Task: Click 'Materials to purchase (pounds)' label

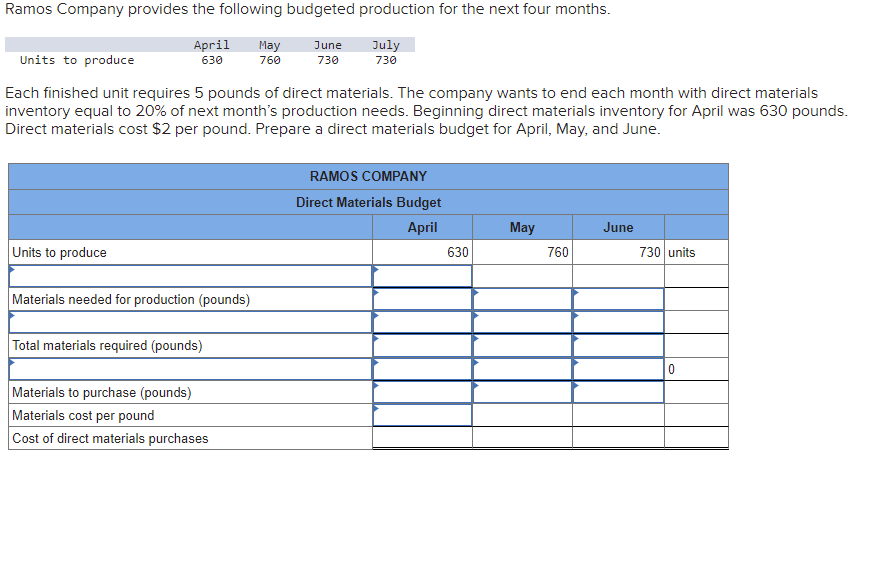Action: pyautogui.click(x=102, y=392)
